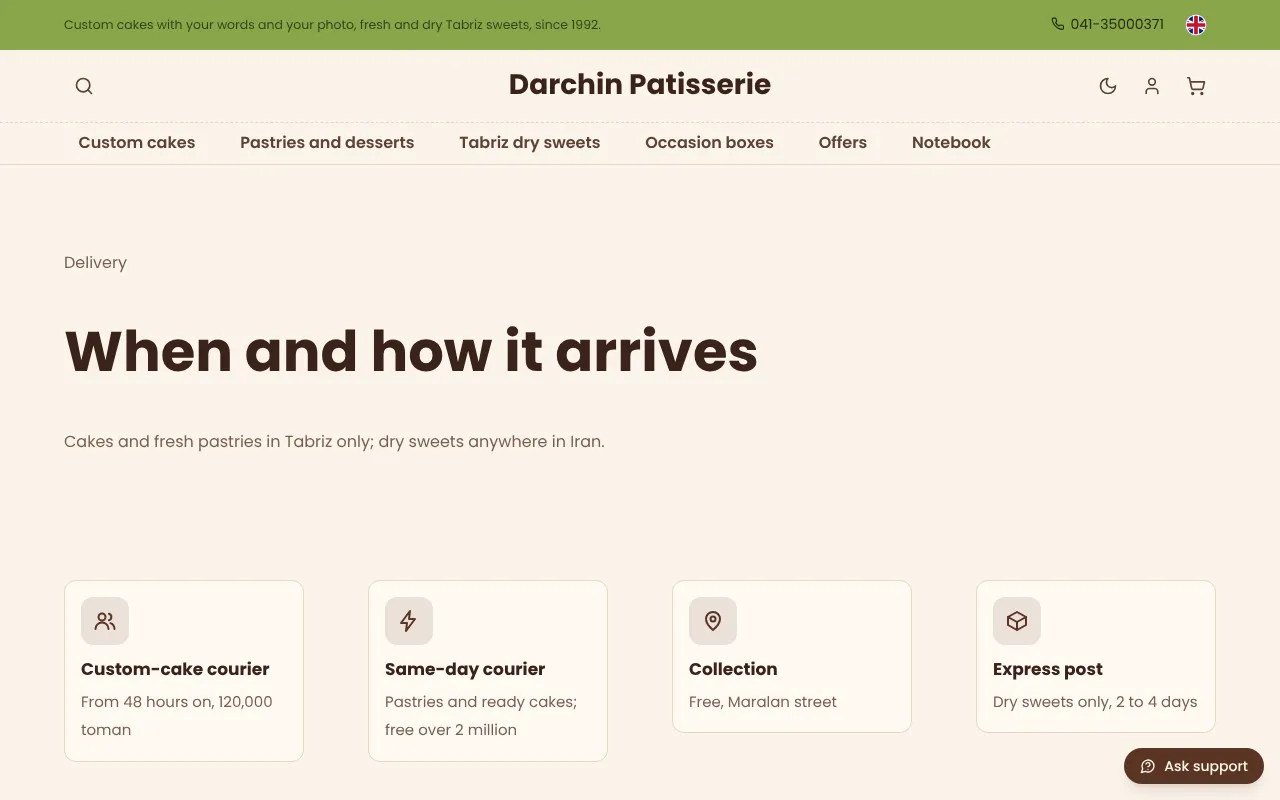This screenshot has width=1280, height=800.
Task: Open Pastries and desserts menu
Action: 327,143
